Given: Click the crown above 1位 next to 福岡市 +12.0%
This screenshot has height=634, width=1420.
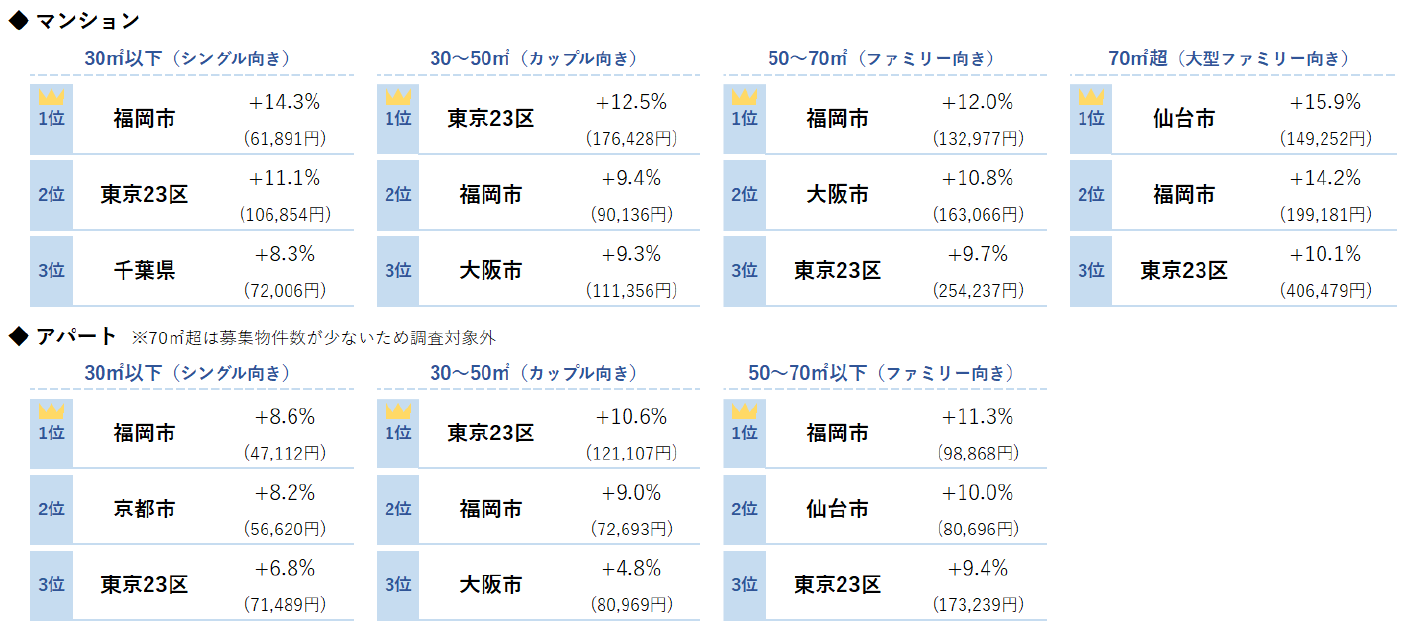Looking at the screenshot, I should tap(745, 98).
